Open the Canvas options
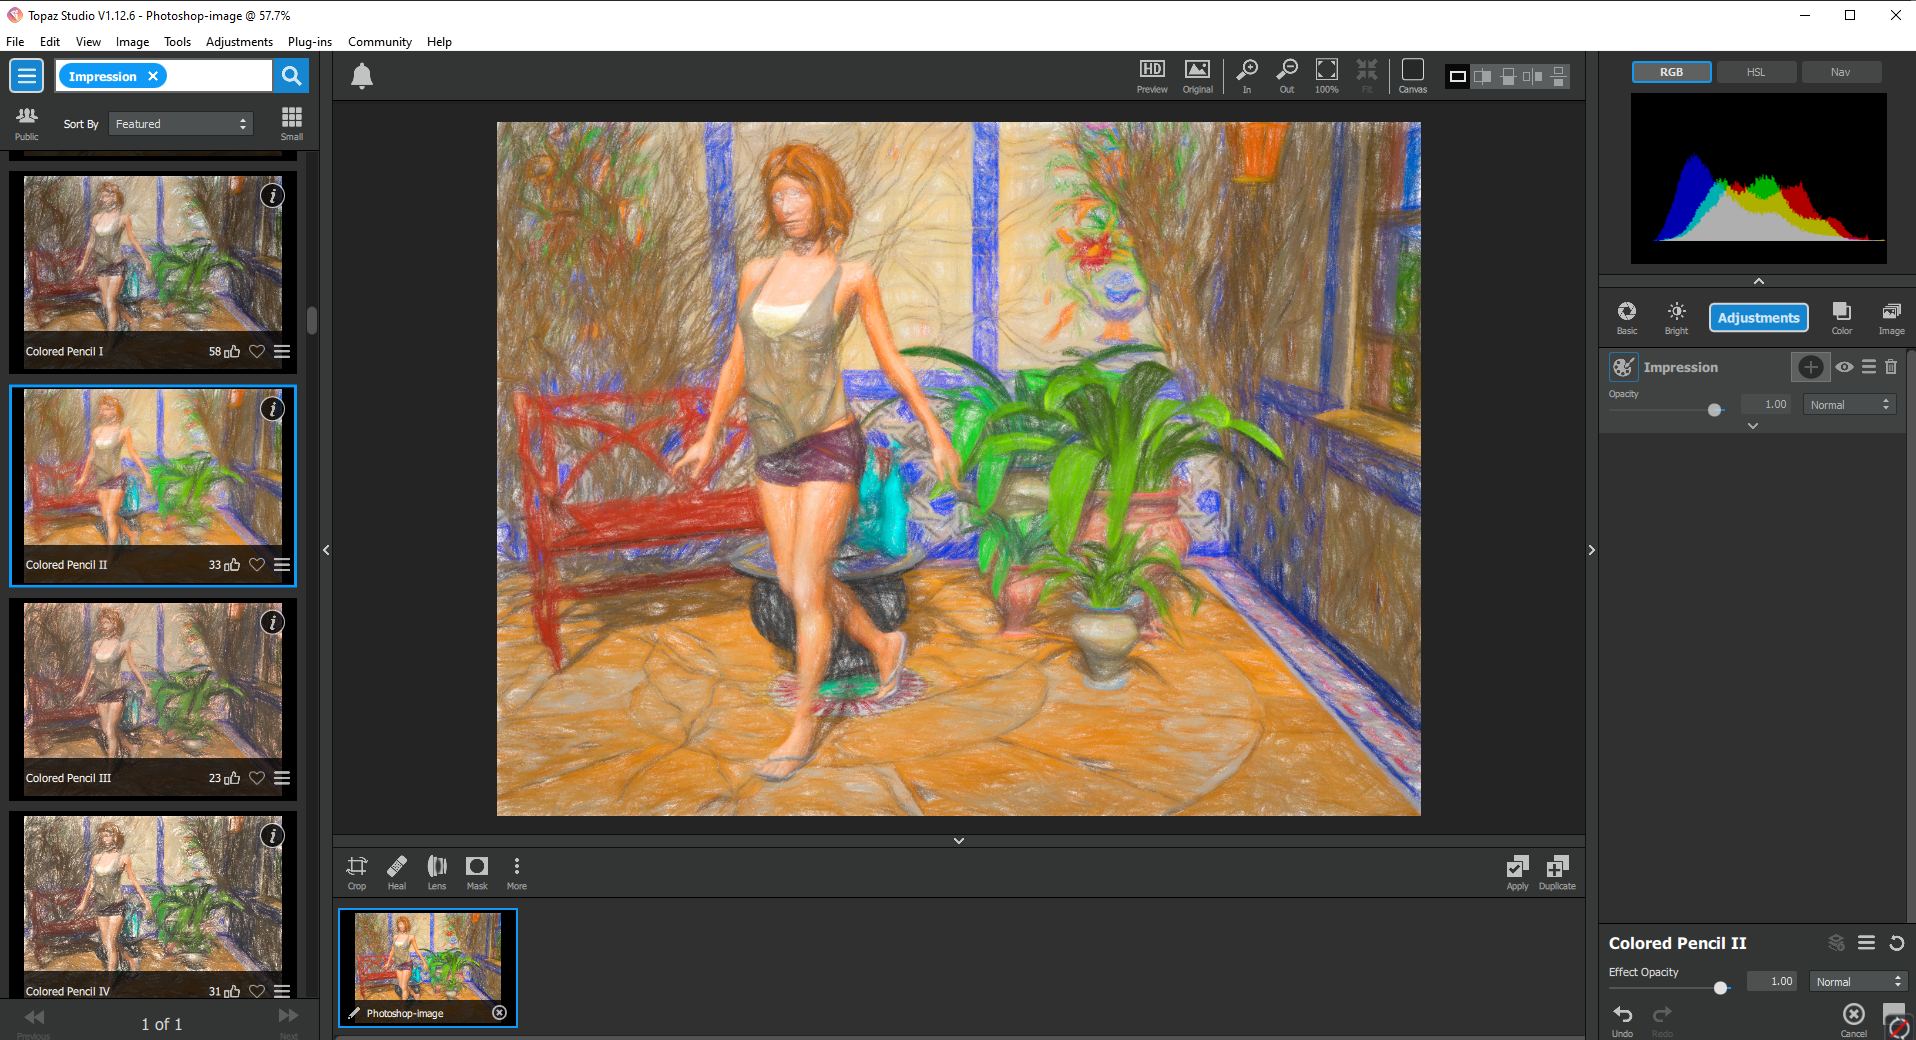 (1413, 76)
